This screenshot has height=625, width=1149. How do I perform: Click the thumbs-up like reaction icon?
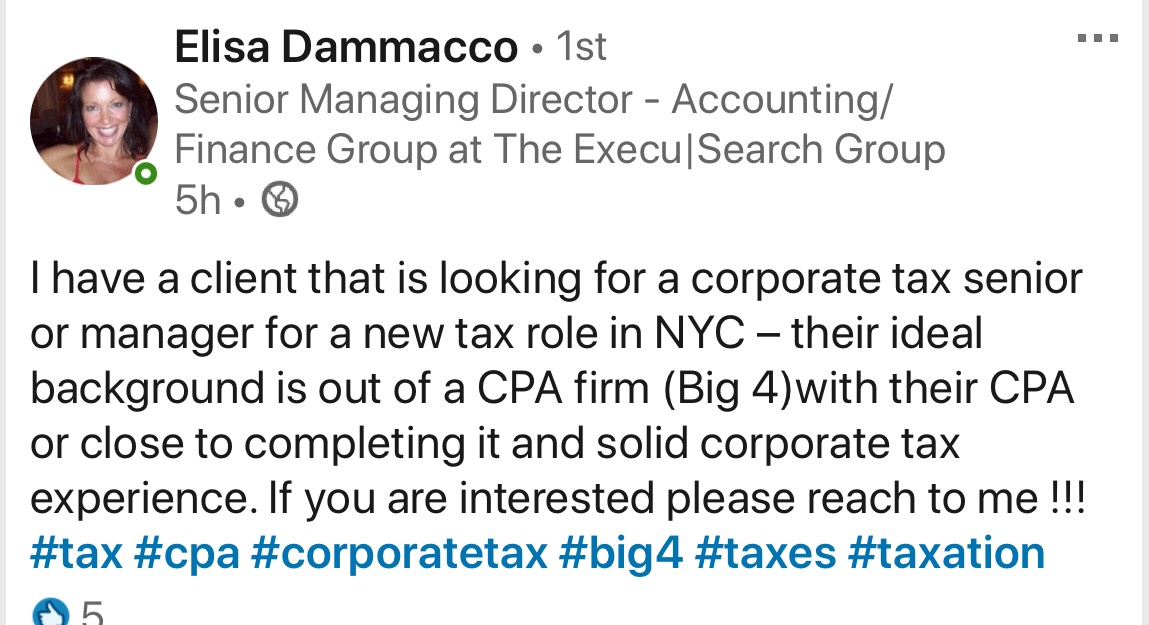pyautogui.click(x=51, y=613)
